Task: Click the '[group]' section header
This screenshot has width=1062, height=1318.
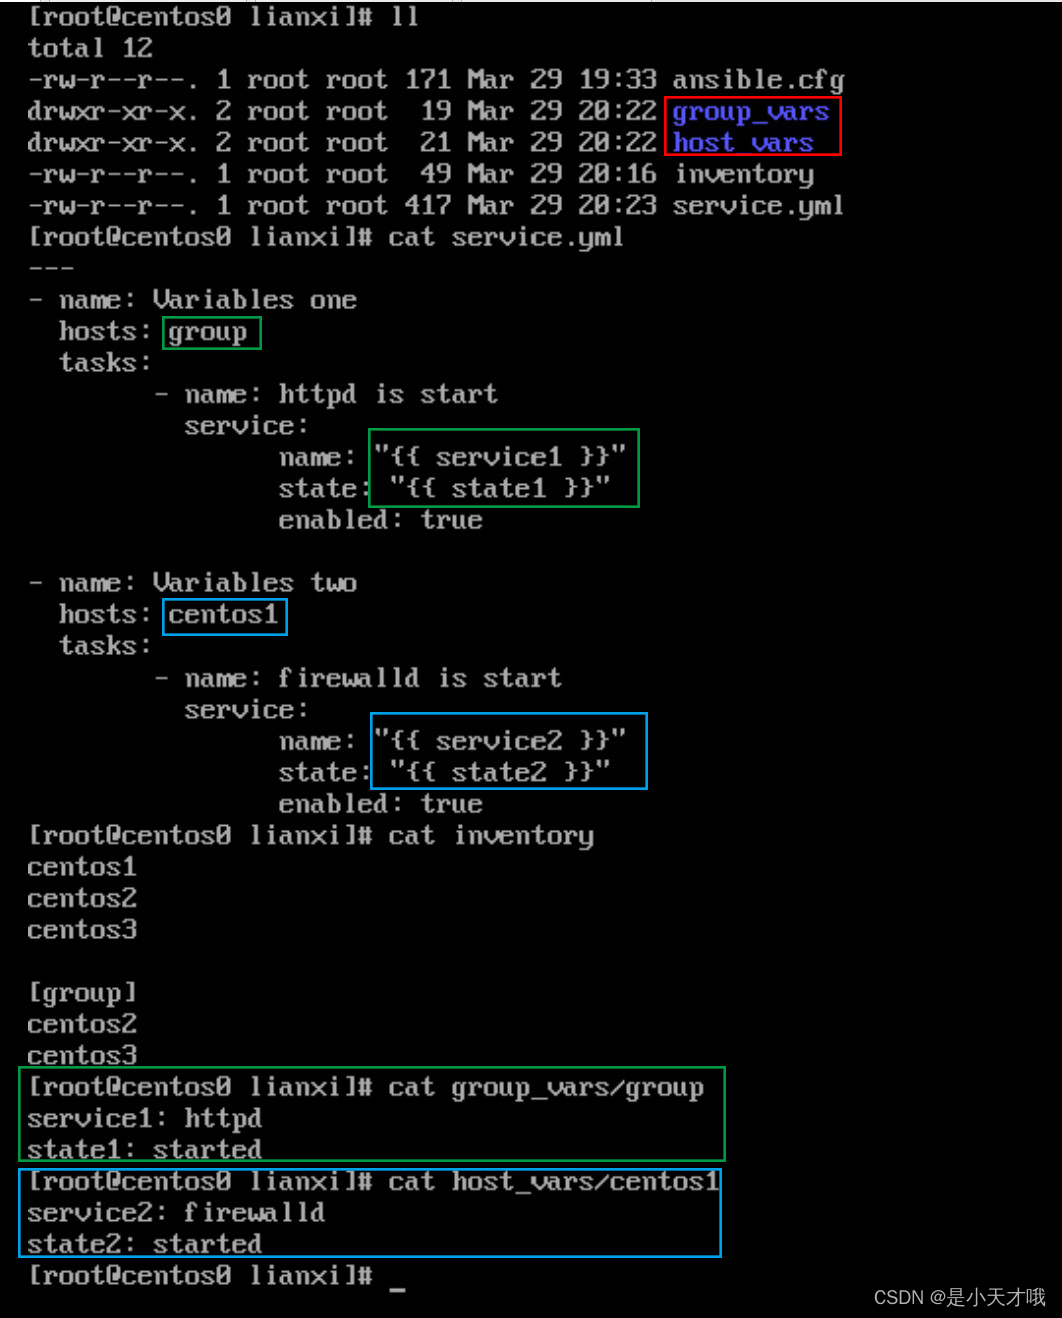Action: (x=82, y=993)
